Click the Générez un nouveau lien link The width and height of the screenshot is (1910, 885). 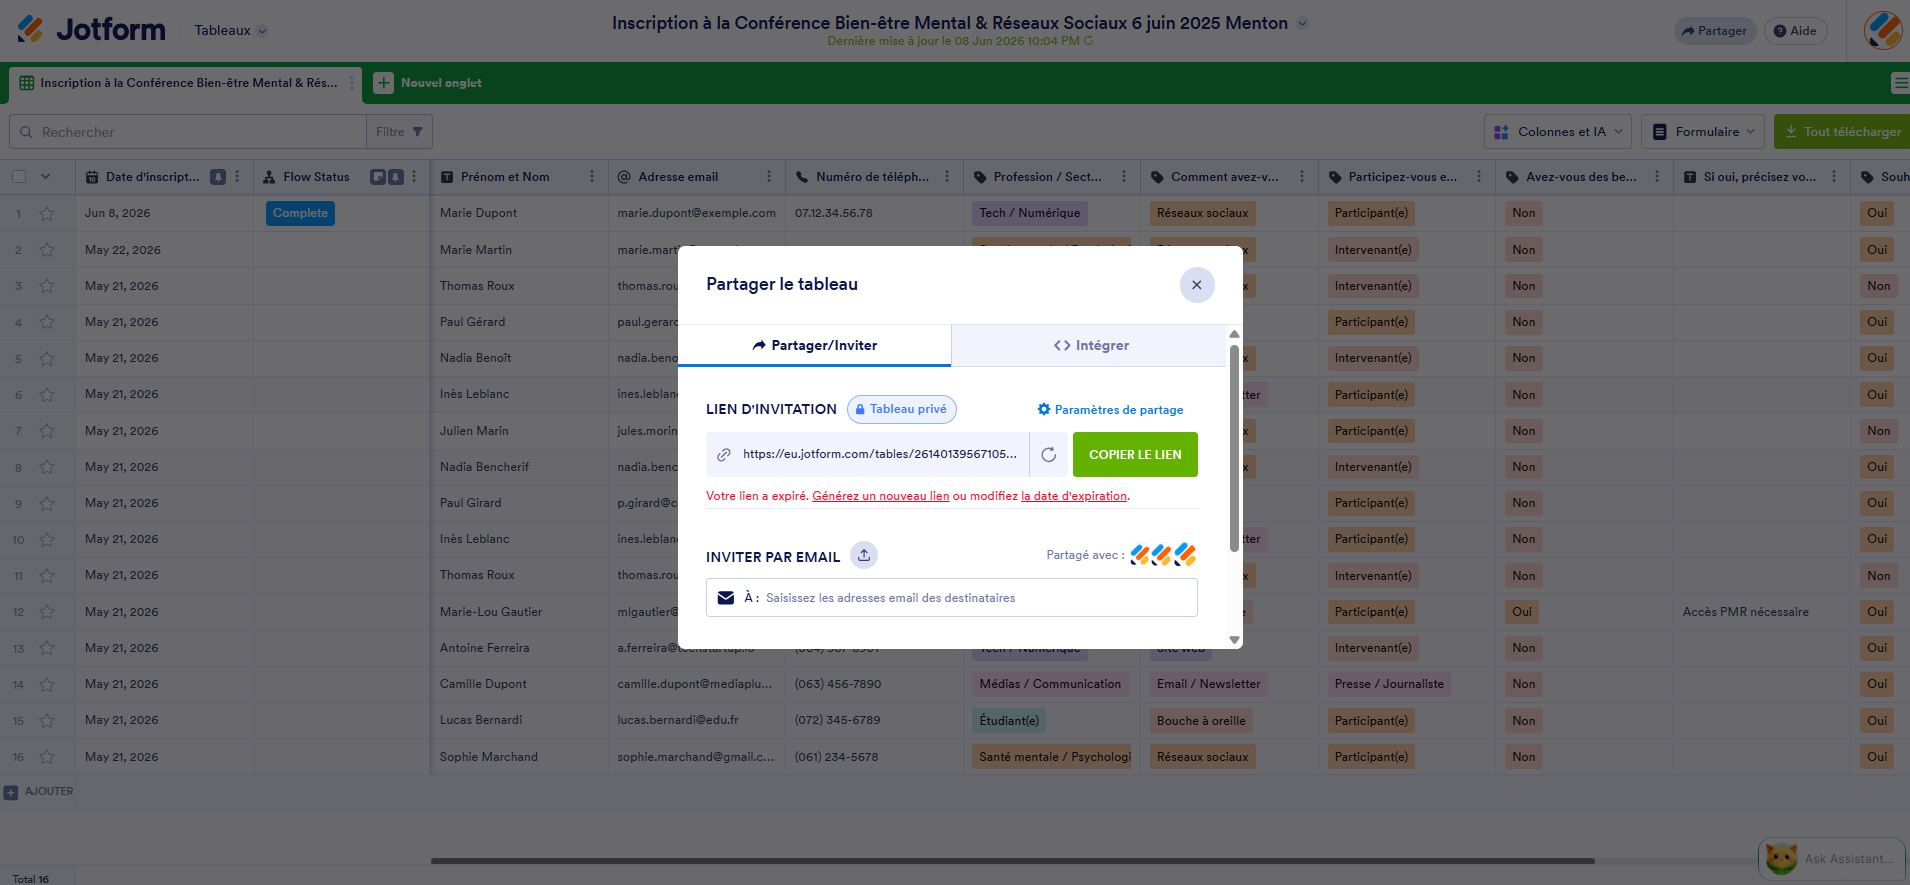point(881,496)
